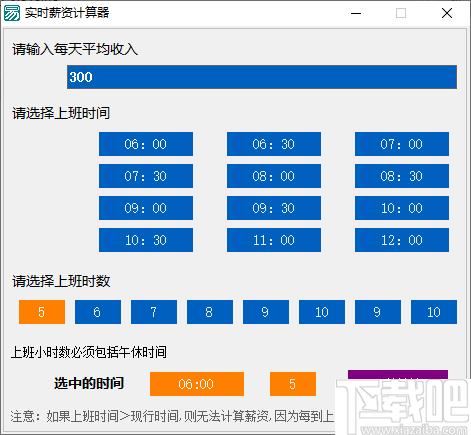The height and width of the screenshot is (435, 471).
Task: Click the salary calculator app icon
Action: (12, 13)
